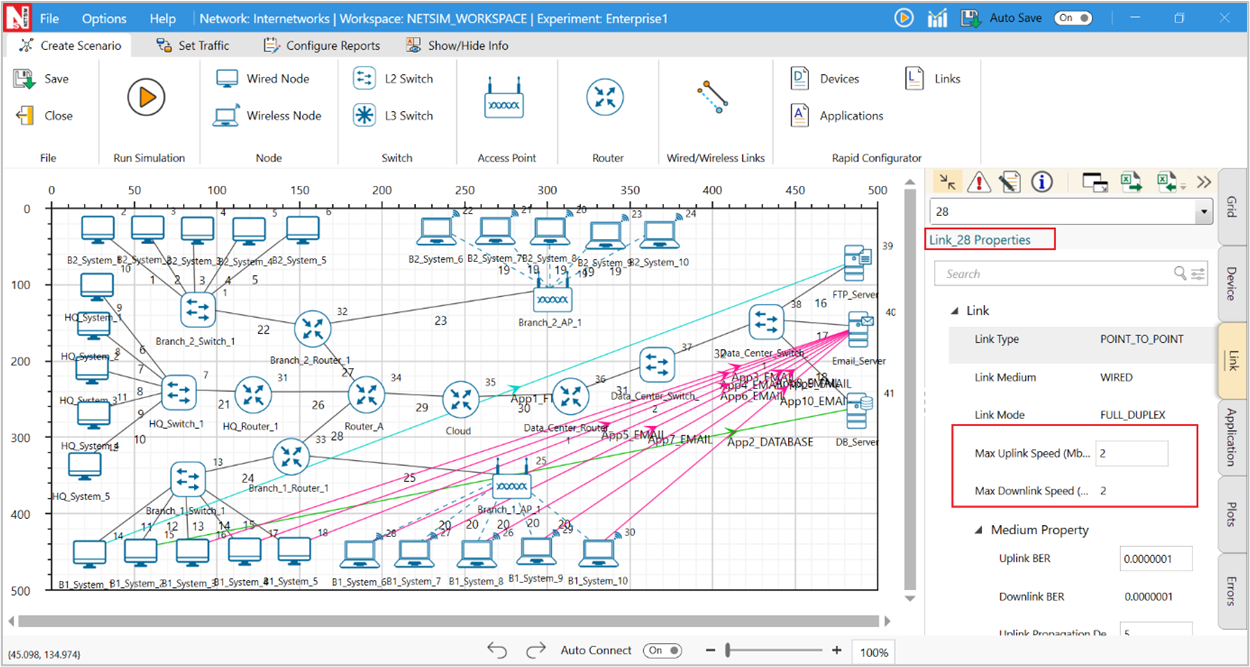Image resolution: width=1250 pixels, height=667 pixels.
Task: Open results chart icon in title bar
Action: [x=937, y=18]
